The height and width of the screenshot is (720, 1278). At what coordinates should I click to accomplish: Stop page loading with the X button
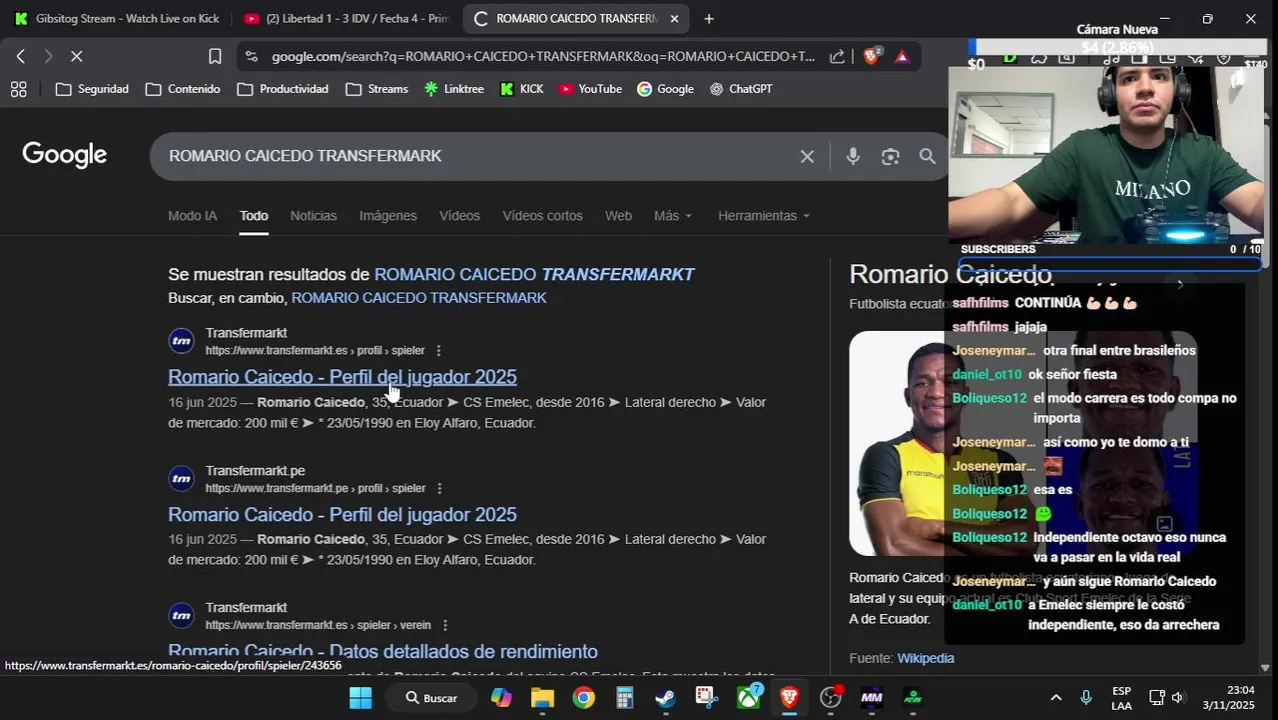[x=76, y=57]
